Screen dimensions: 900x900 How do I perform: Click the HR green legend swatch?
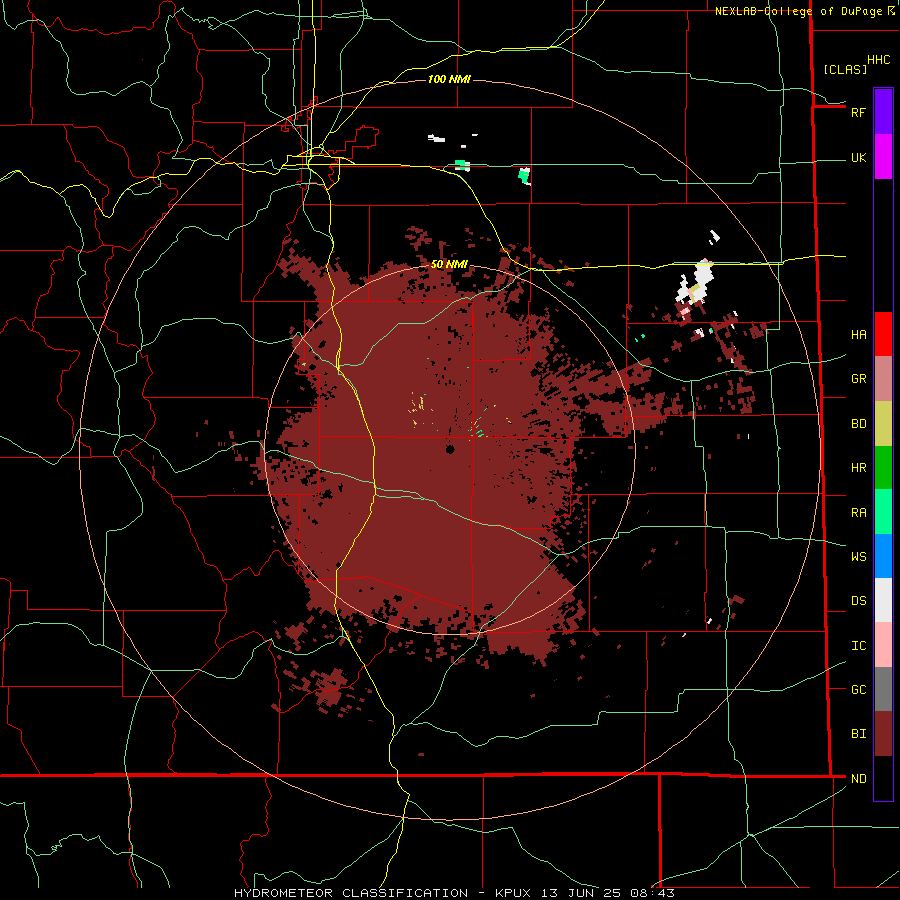(x=883, y=468)
